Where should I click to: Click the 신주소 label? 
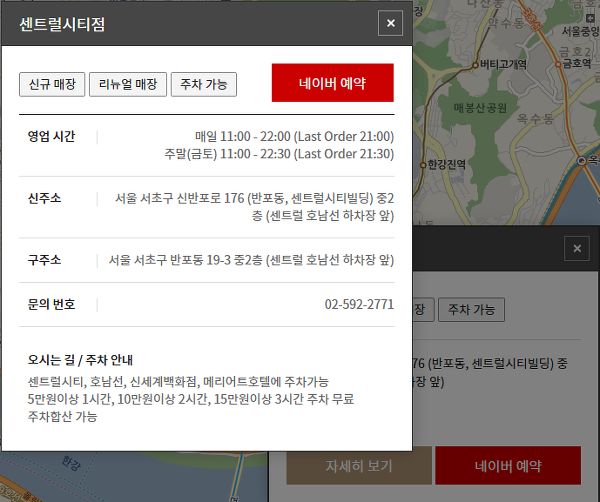click(44, 198)
